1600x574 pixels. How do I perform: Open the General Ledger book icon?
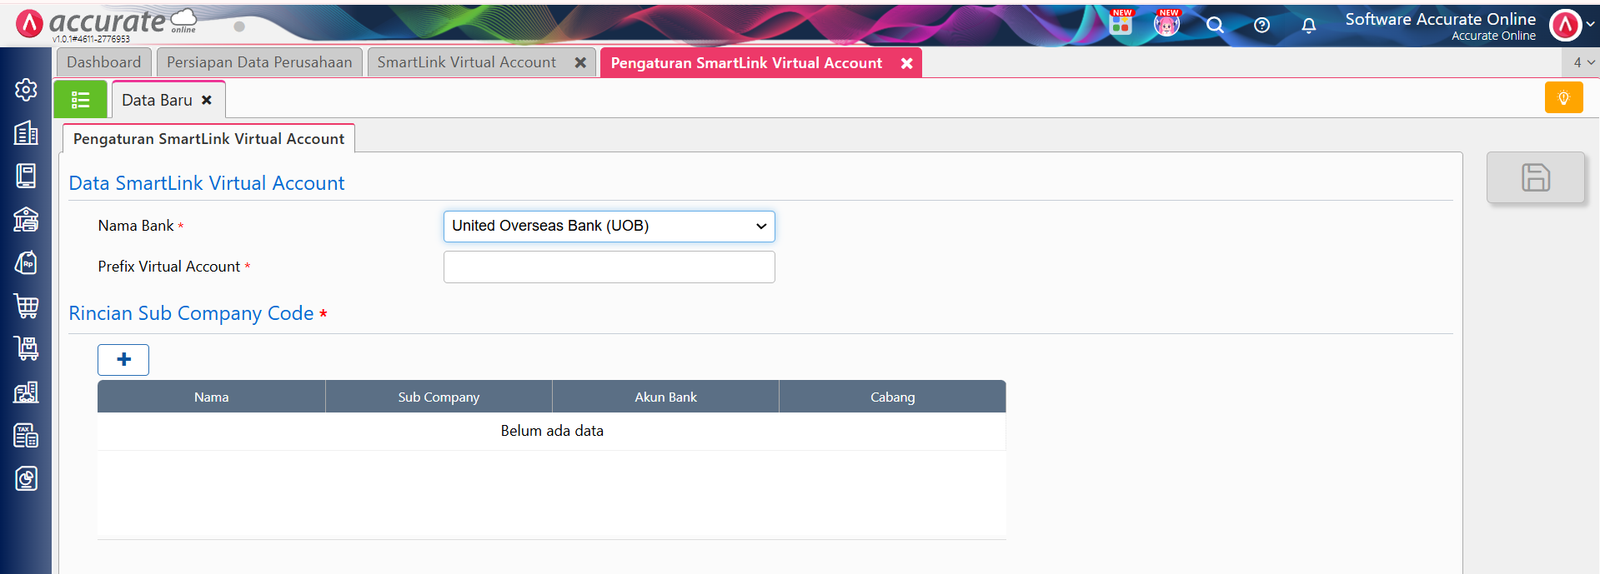26,176
